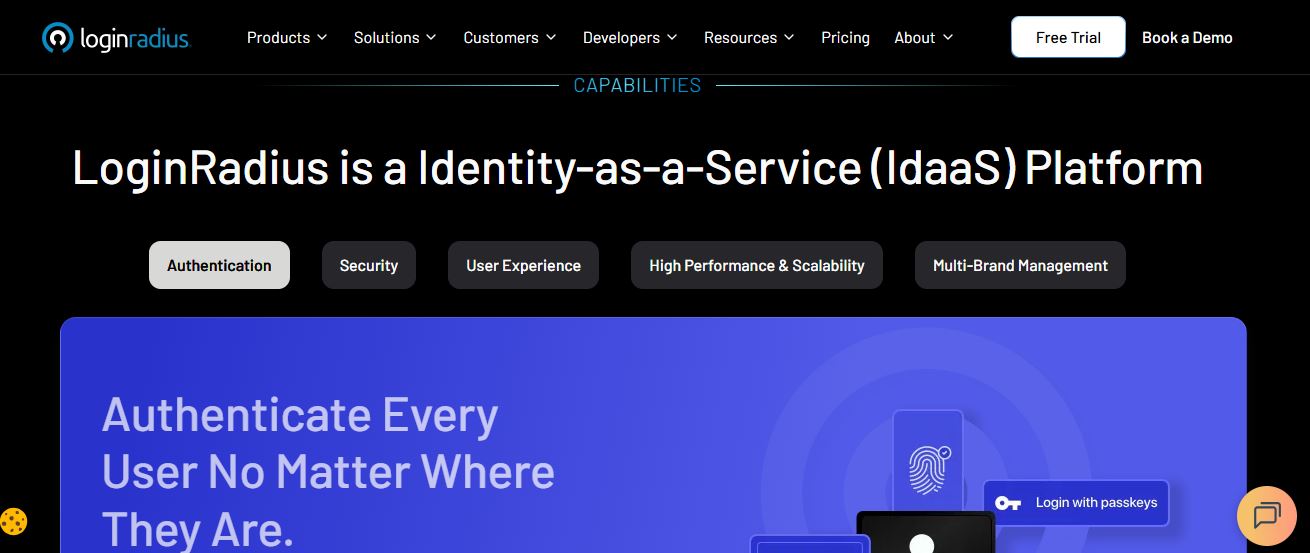Go to the Pricing page
The width and height of the screenshot is (1310, 553).
(845, 37)
